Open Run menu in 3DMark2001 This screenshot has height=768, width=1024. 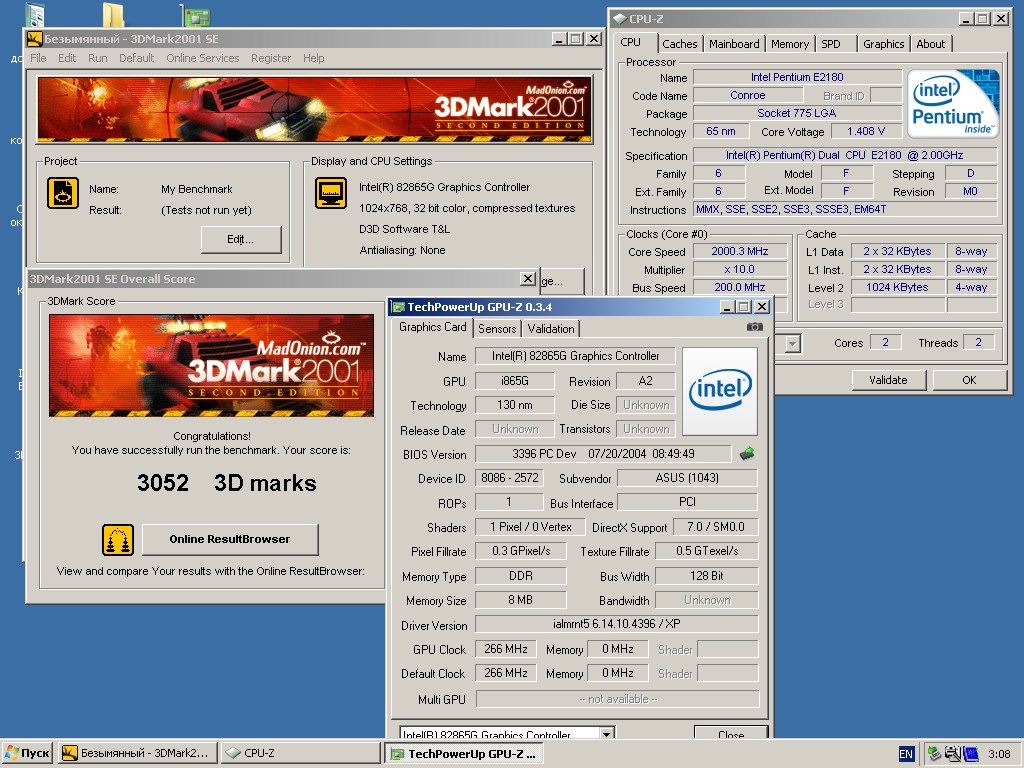[97, 58]
